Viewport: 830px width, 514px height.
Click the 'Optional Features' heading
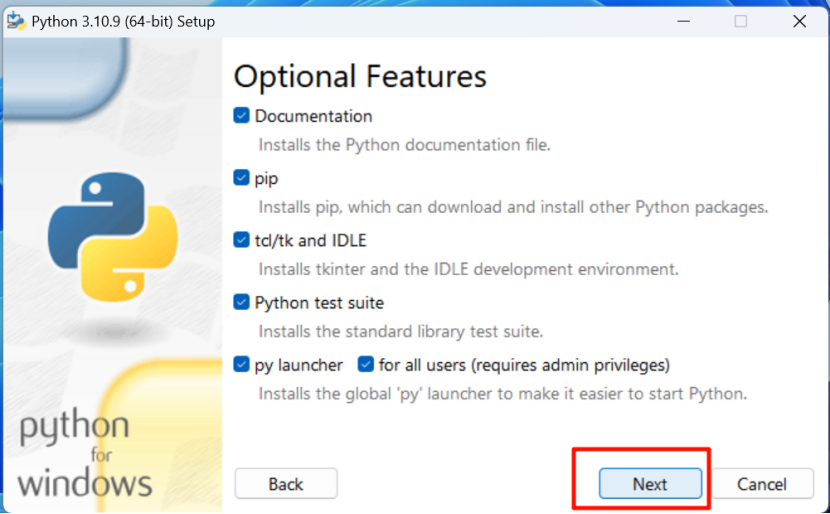(x=360, y=76)
